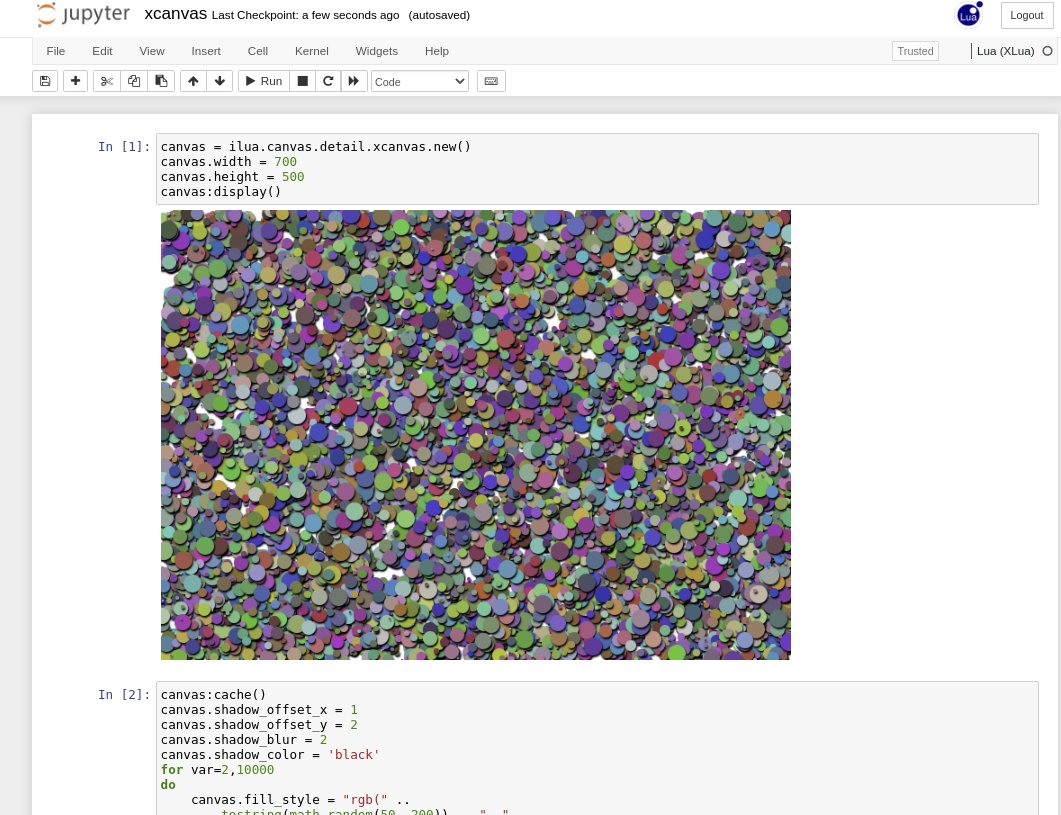
Task: Restart kernel and run all cells
Action: coord(354,81)
